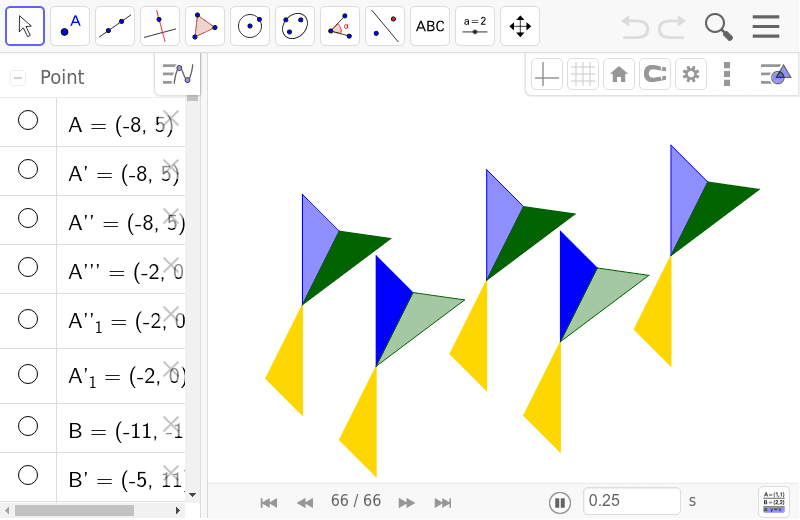Select the Slider a=2 tool

coord(474,26)
